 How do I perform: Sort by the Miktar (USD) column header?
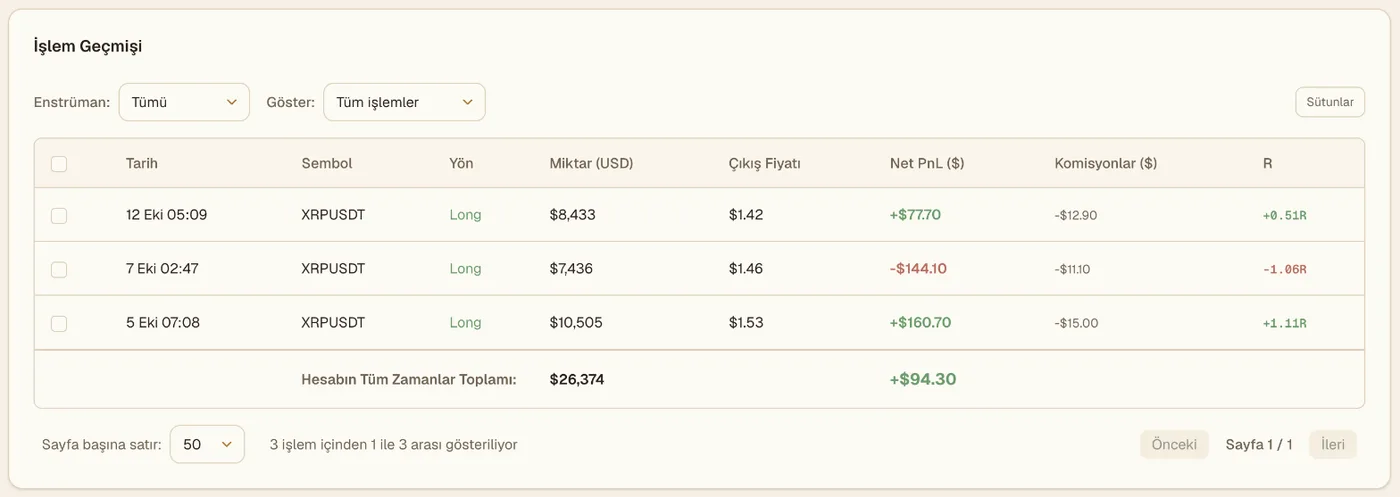click(x=591, y=163)
